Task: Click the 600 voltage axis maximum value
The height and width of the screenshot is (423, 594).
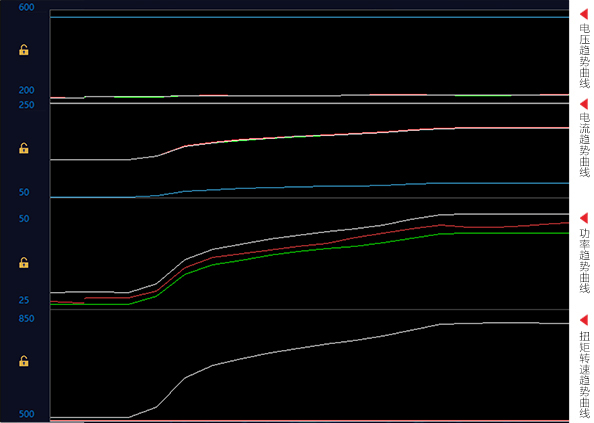Action: (27, 7)
